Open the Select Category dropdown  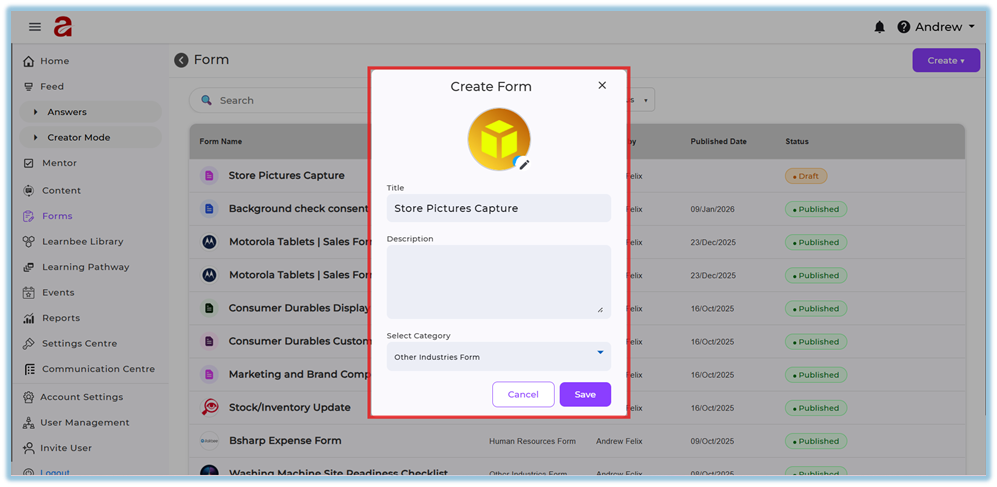click(498, 356)
